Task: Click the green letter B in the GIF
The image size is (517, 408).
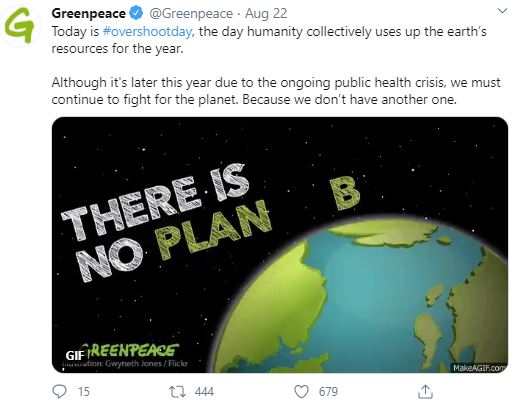Action: tap(345, 193)
